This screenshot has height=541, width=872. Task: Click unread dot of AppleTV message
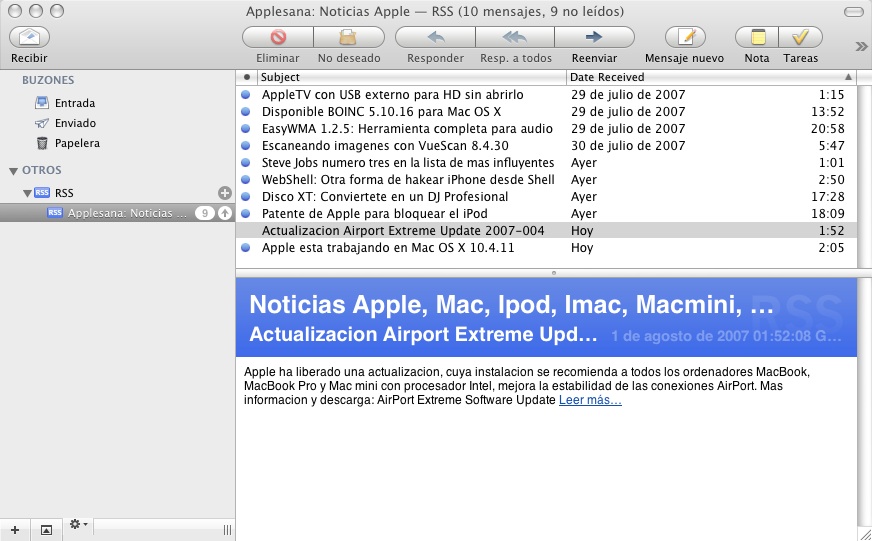click(245, 95)
